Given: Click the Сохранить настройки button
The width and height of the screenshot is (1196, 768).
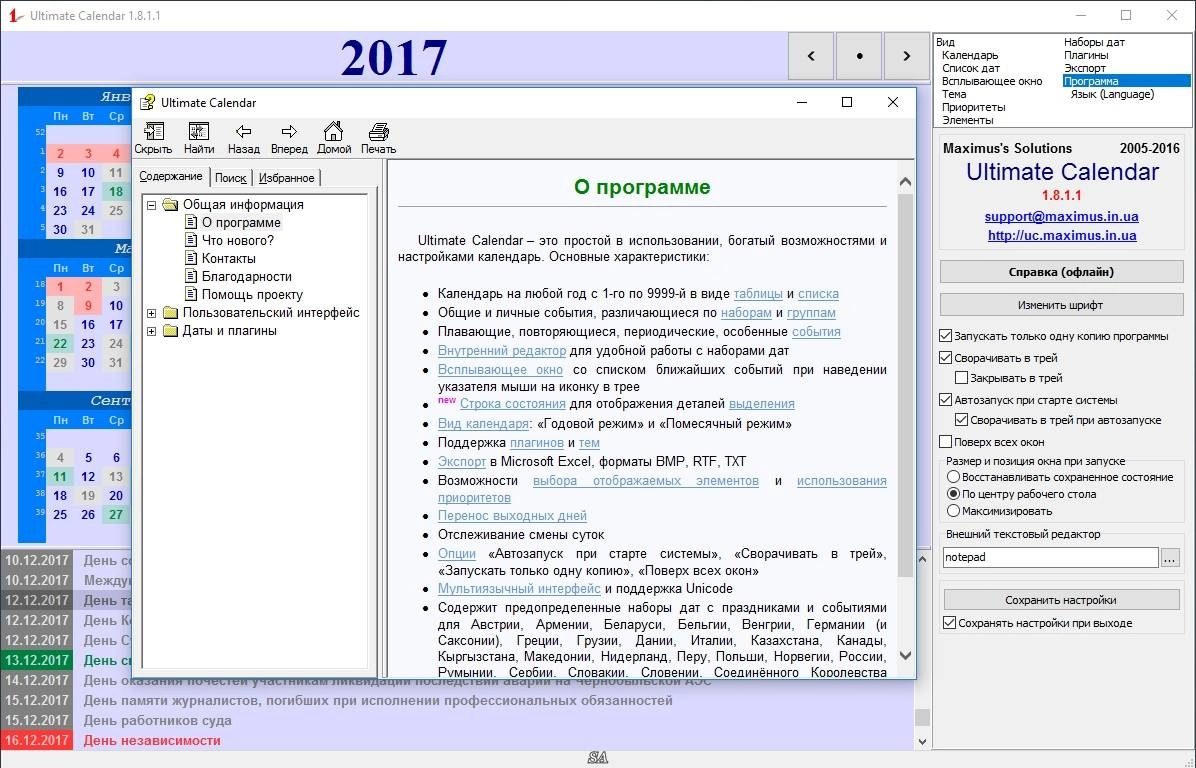Looking at the screenshot, I should coord(1061,599).
